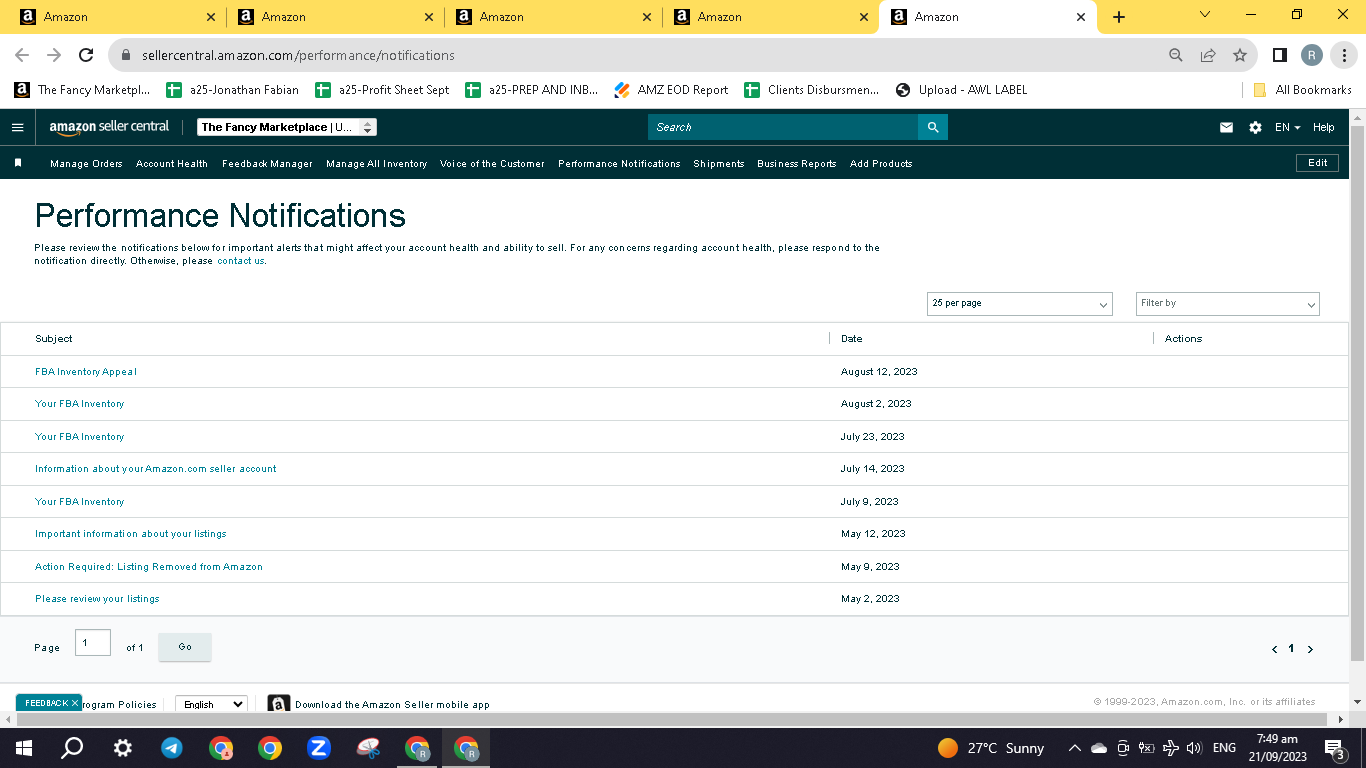Open the Help link
Screen dimensions: 1366x768
tap(1324, 127)
